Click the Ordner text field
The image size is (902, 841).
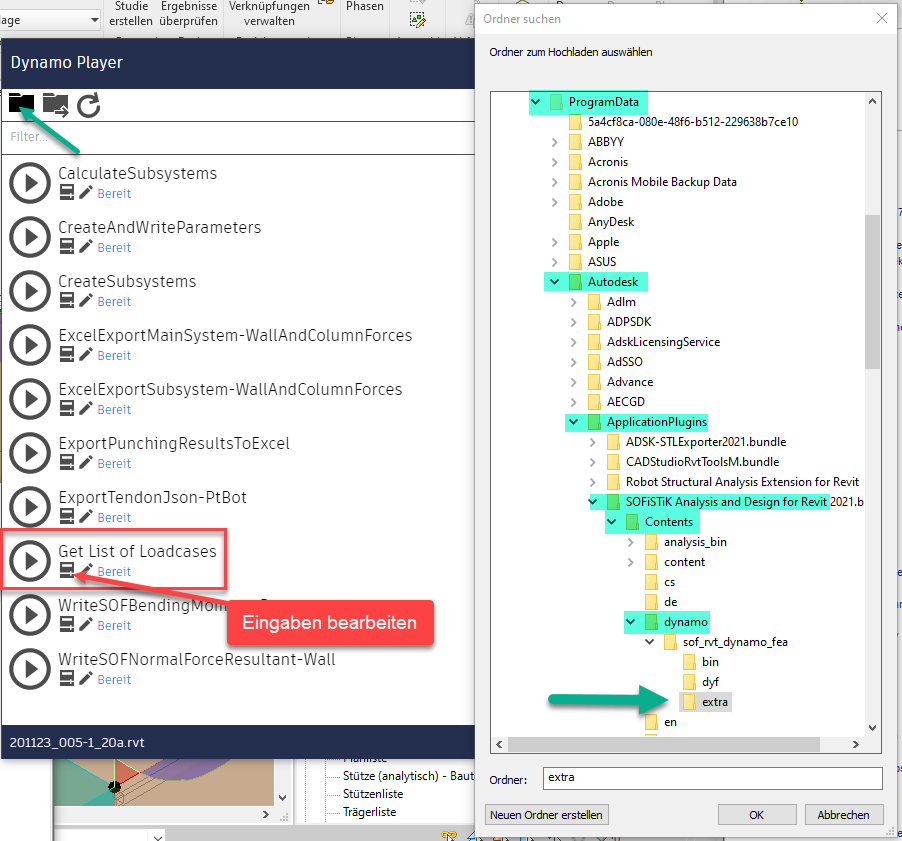(712, 778)
